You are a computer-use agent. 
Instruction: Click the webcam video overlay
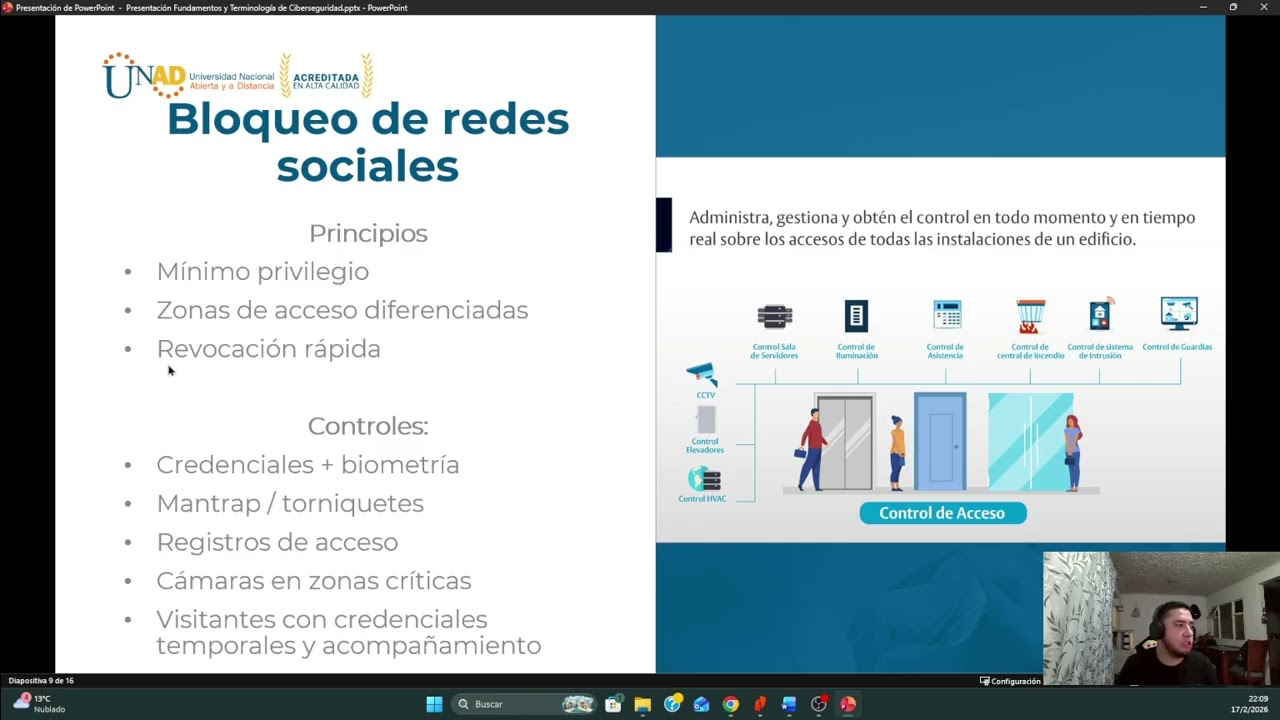click(1161, 618)
